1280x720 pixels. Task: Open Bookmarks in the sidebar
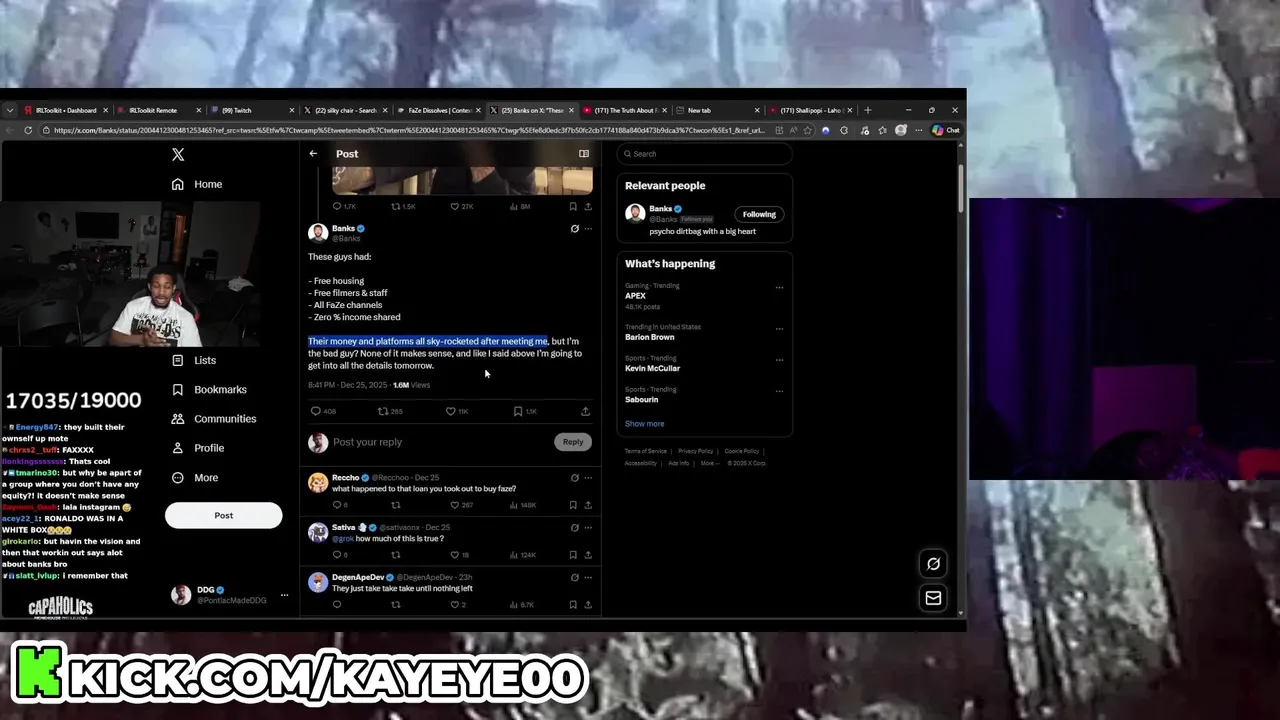209,389
